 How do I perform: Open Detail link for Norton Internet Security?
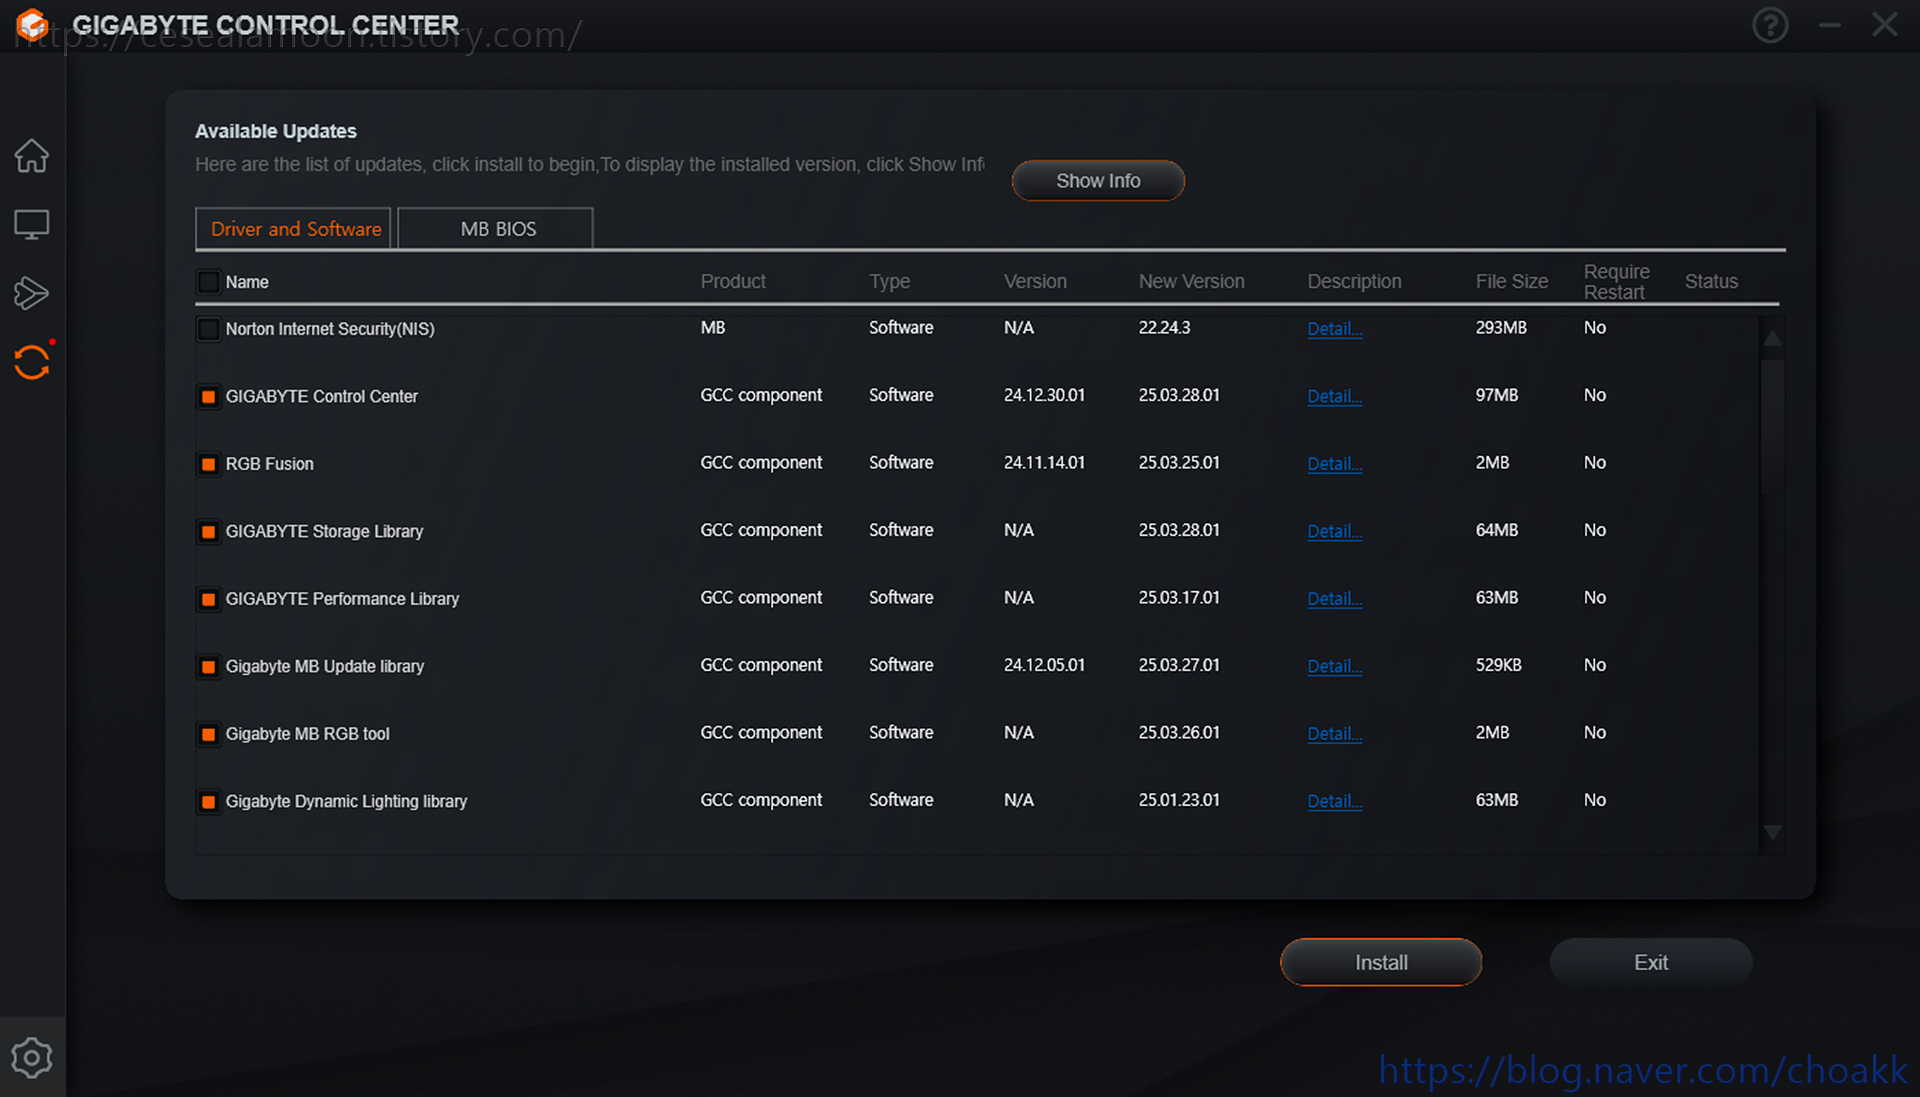1334,329
